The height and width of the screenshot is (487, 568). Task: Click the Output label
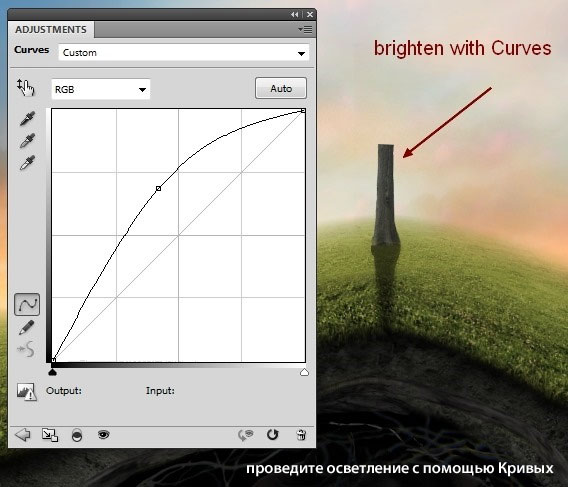pos(64,391)
